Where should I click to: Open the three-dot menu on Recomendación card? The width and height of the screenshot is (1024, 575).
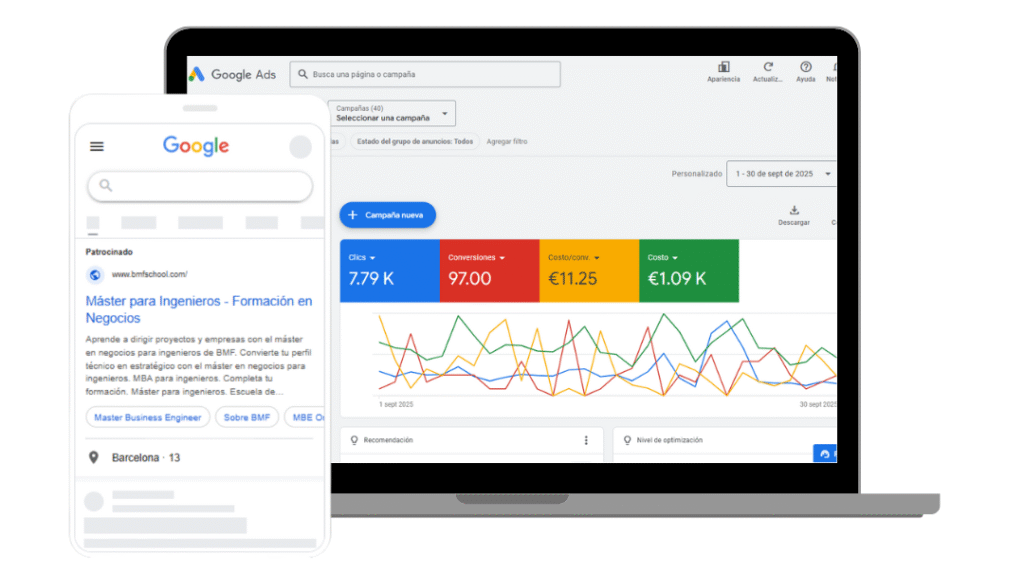[x=586, y=440]
